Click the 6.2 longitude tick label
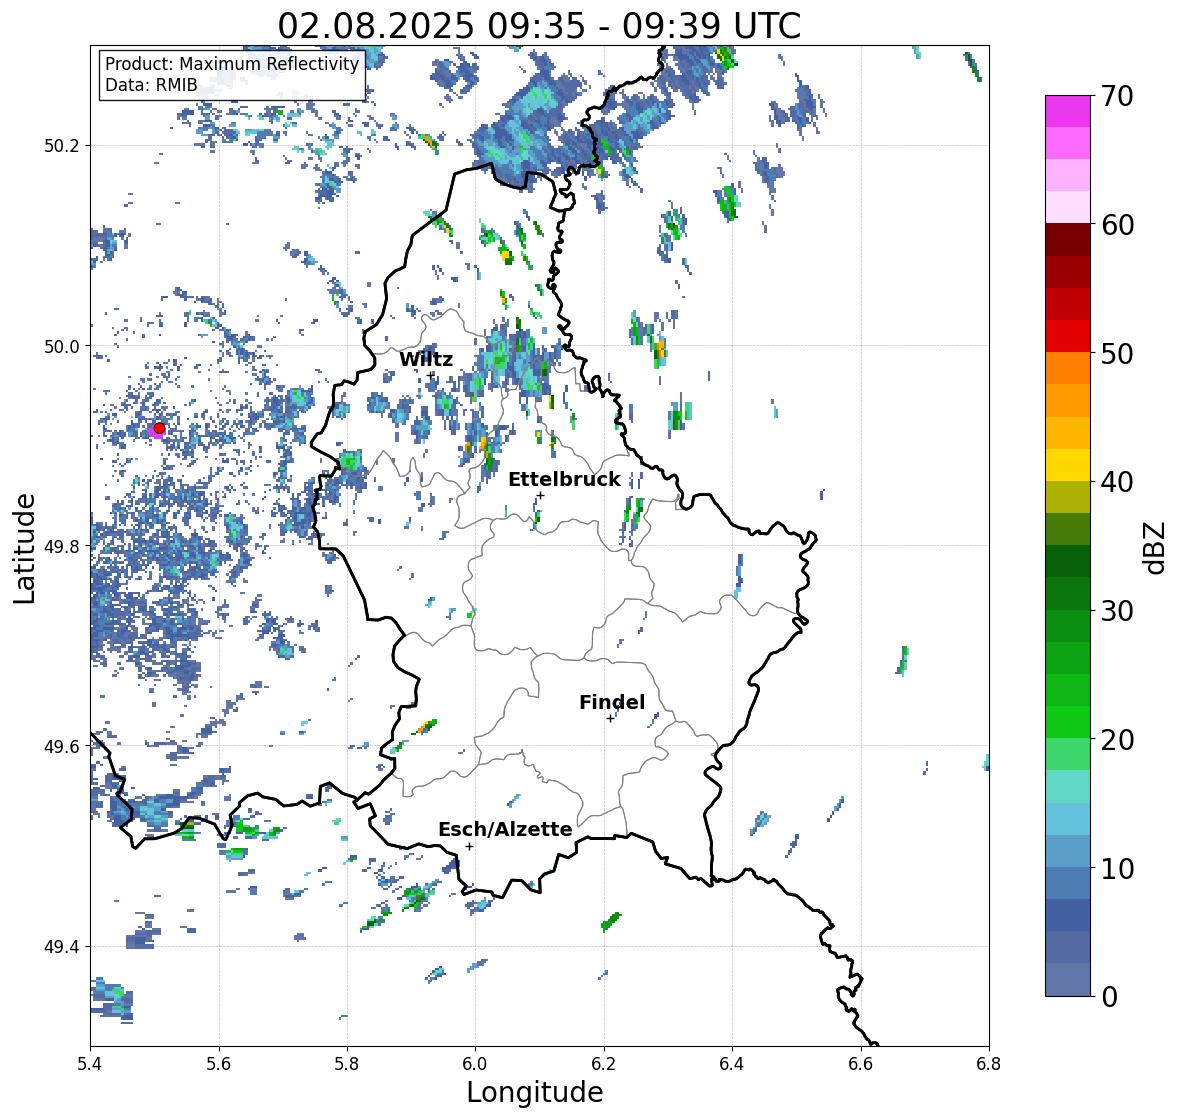Screen dimensions: 1179x1117 pyautogui.click(x=604, y=1064)
